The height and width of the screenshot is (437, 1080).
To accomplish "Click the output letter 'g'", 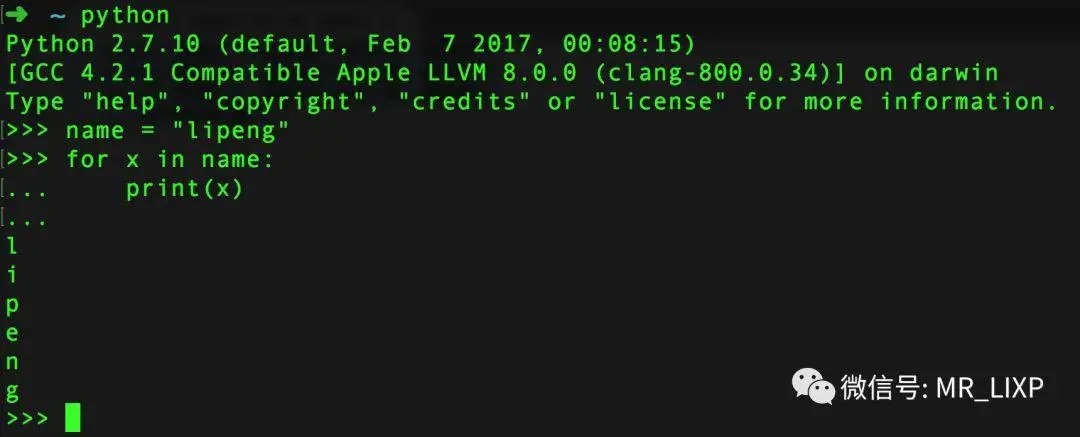I will (x=12, y=392).
